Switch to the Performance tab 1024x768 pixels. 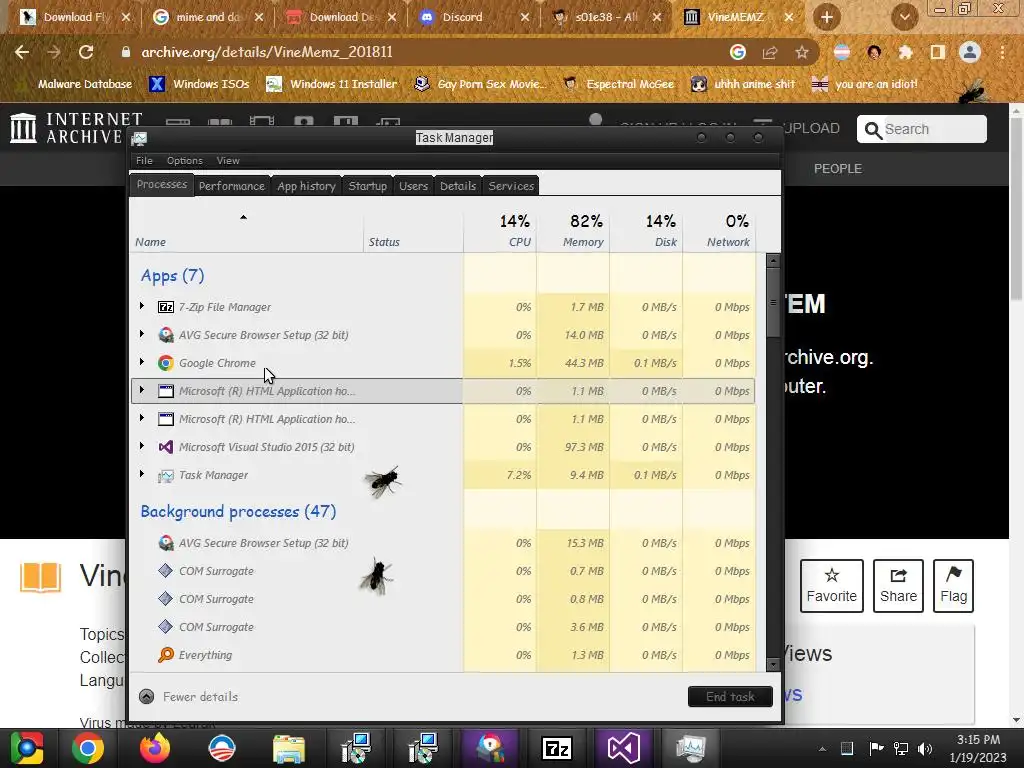[x=232, y=186]
